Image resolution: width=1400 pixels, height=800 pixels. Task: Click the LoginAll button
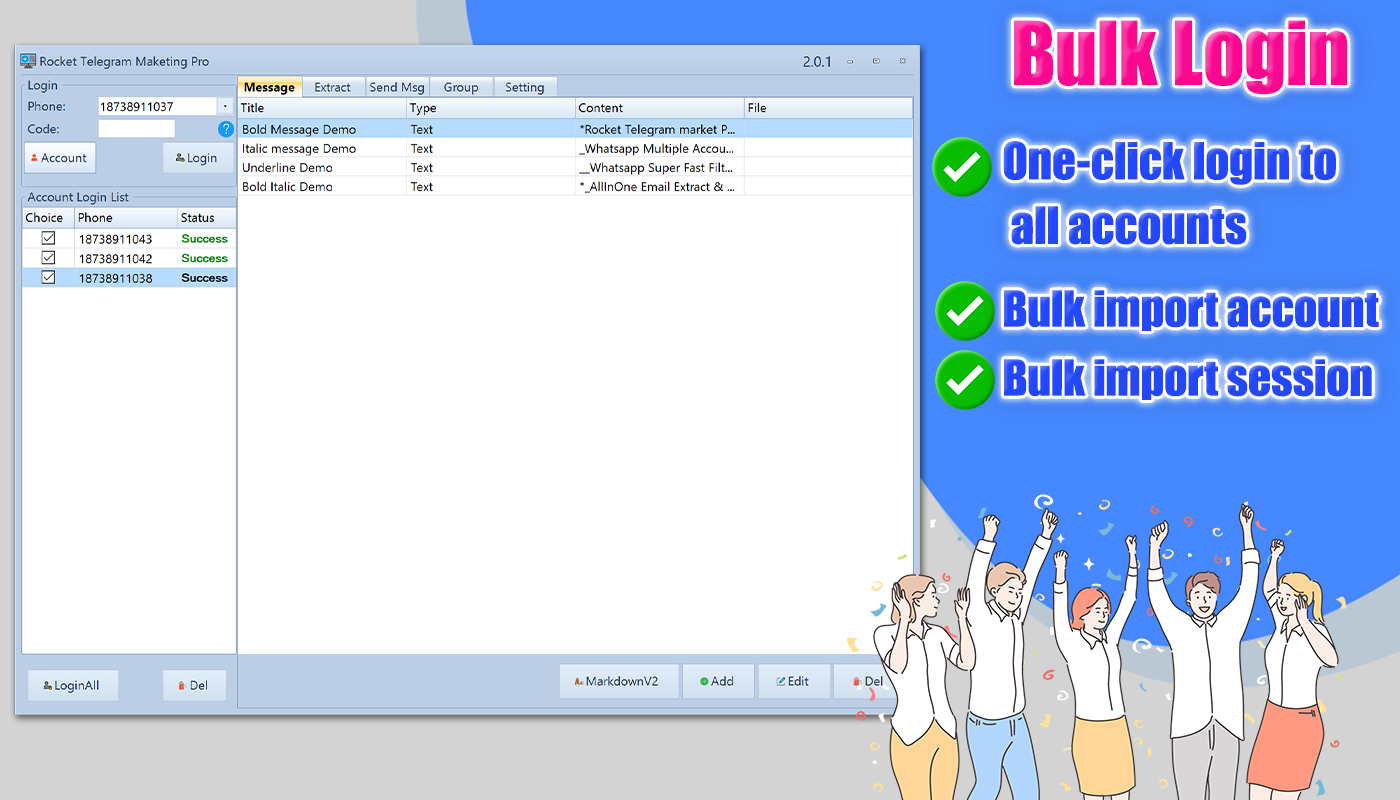tap(72, 685)
